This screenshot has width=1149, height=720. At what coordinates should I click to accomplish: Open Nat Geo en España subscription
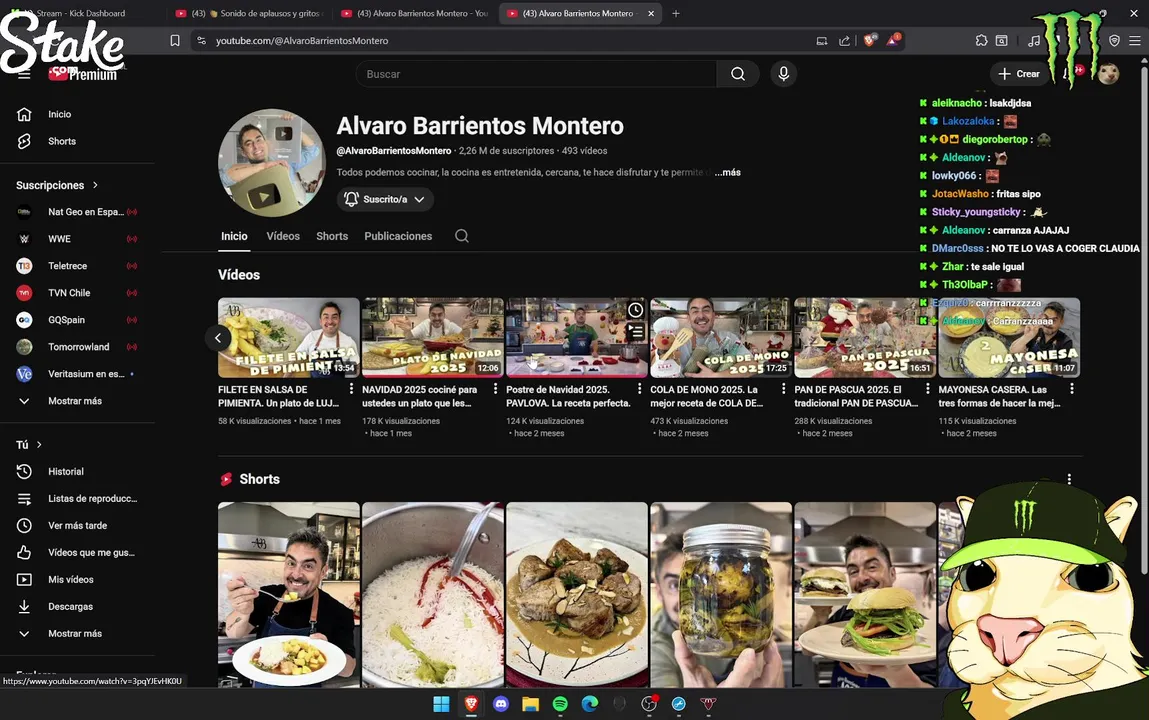77,212
